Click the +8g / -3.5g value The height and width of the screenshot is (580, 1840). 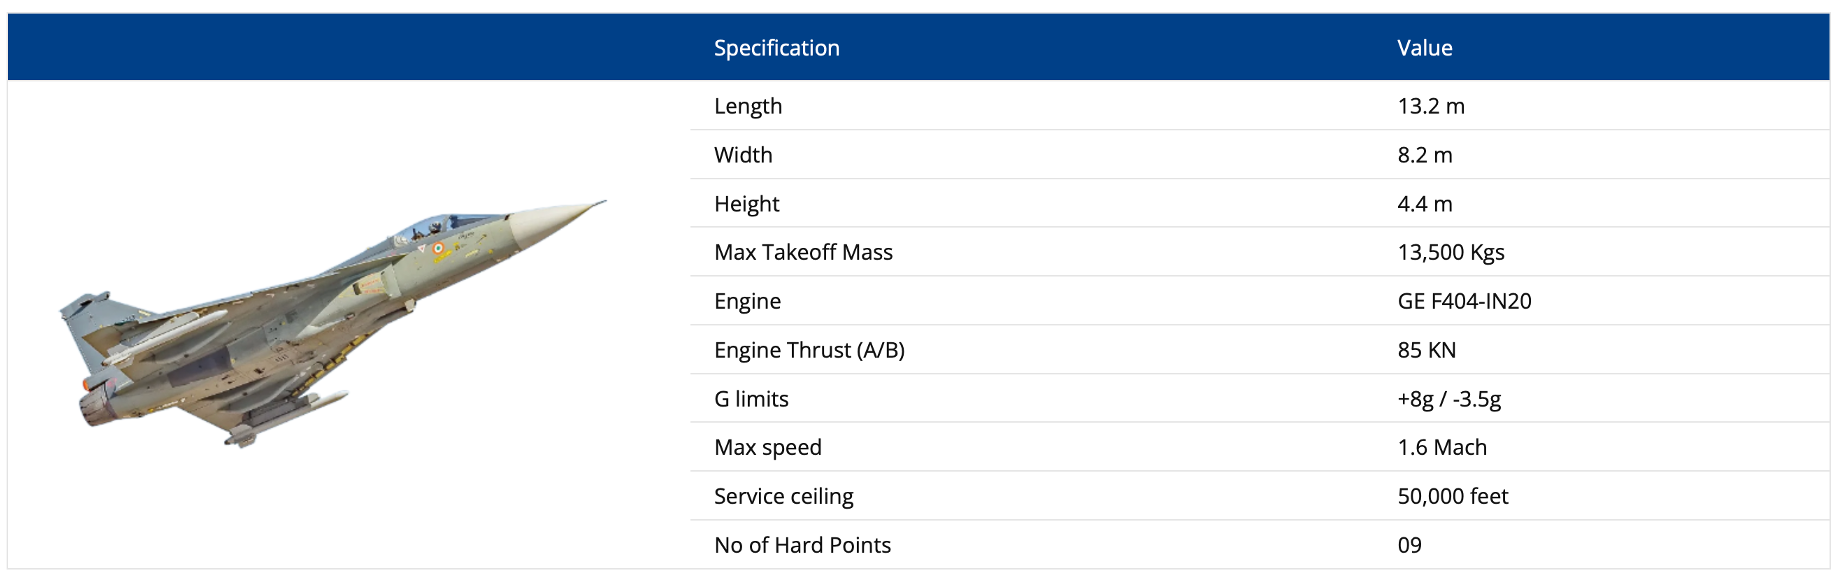(1449, 399)
